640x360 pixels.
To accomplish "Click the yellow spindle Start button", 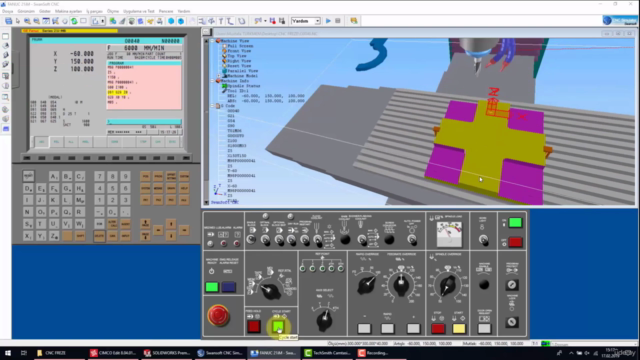I will (459, 329).
